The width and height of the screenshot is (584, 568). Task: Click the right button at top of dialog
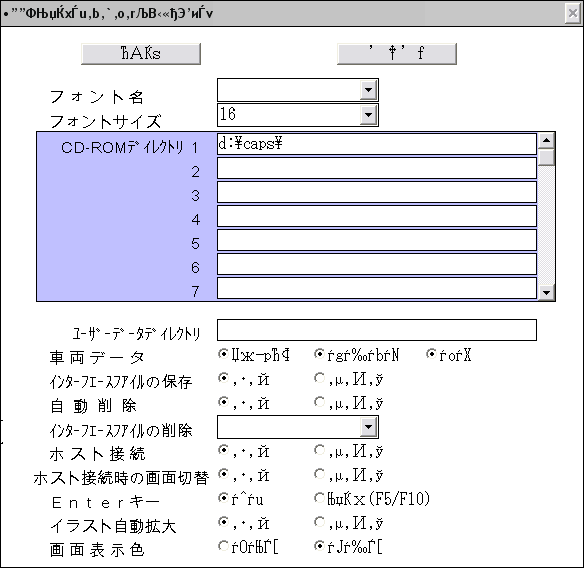pyautogui.click(x=397, y=54)
